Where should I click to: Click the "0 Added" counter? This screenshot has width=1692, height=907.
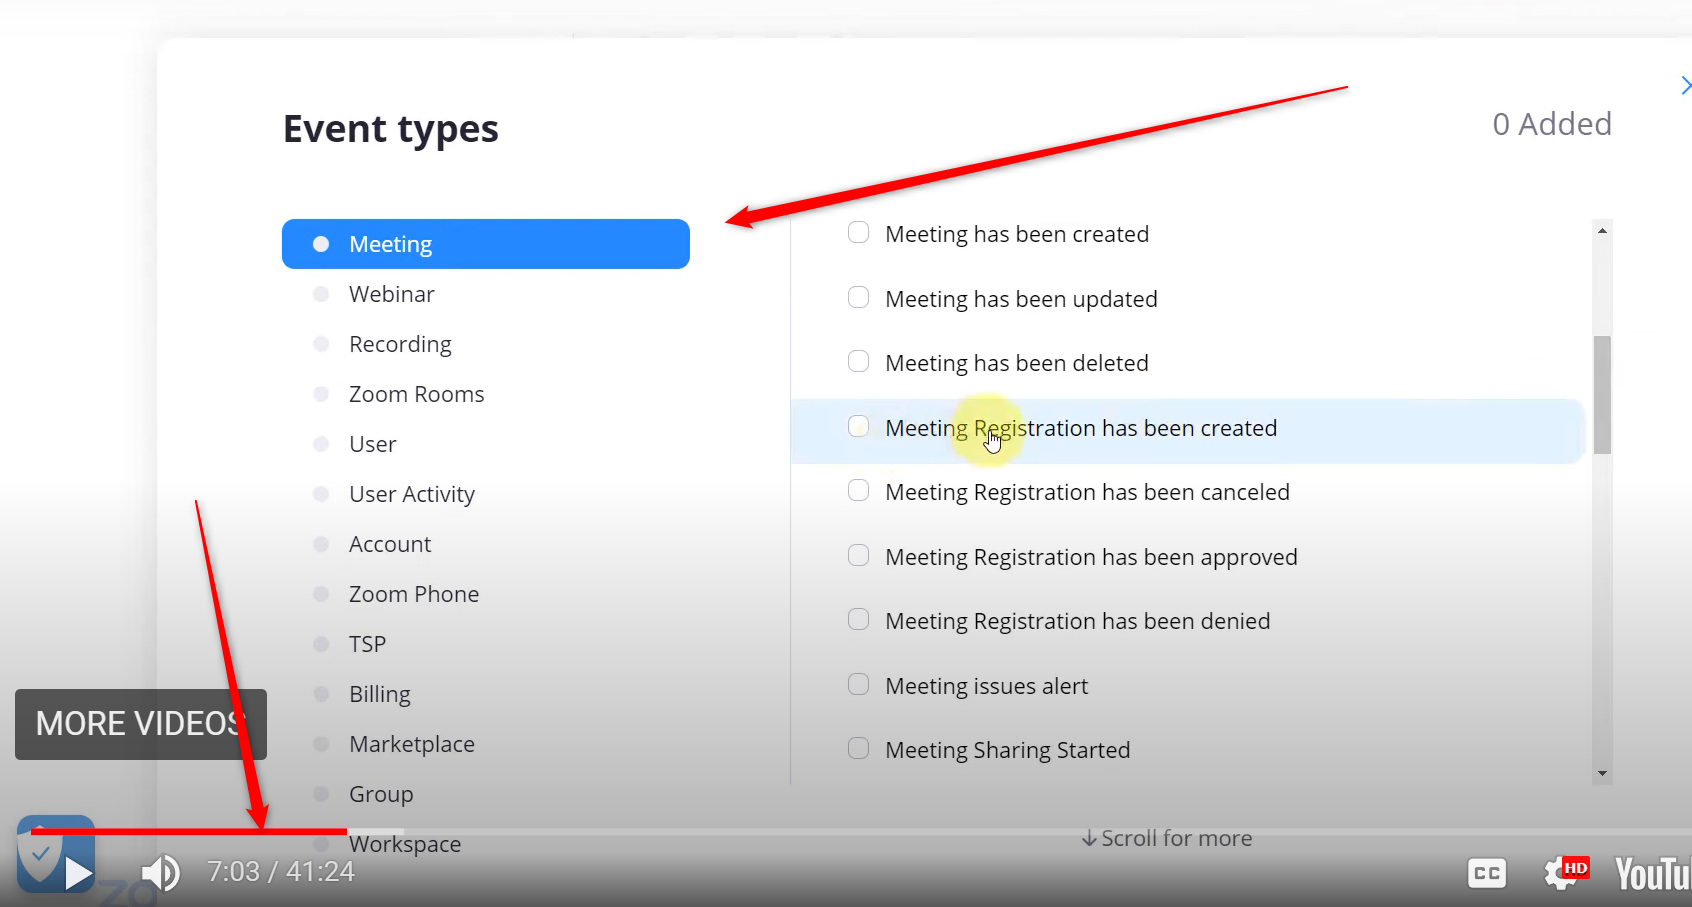pyautogui.click(x=1552, y=124)
